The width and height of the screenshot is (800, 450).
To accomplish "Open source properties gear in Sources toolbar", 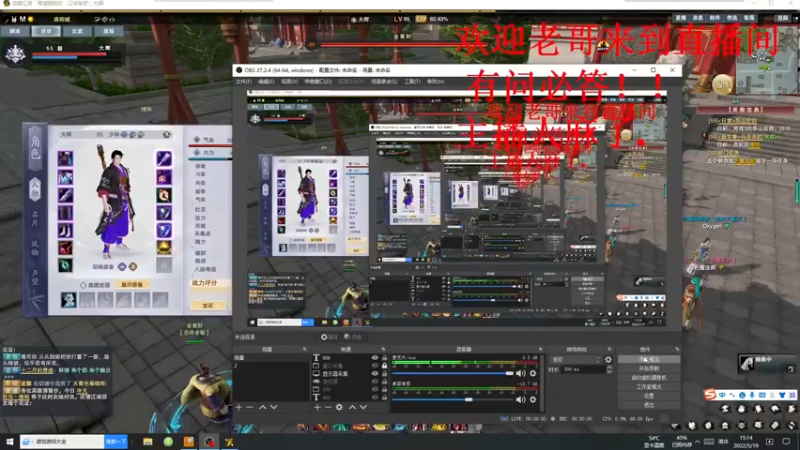I will (339, 407).
